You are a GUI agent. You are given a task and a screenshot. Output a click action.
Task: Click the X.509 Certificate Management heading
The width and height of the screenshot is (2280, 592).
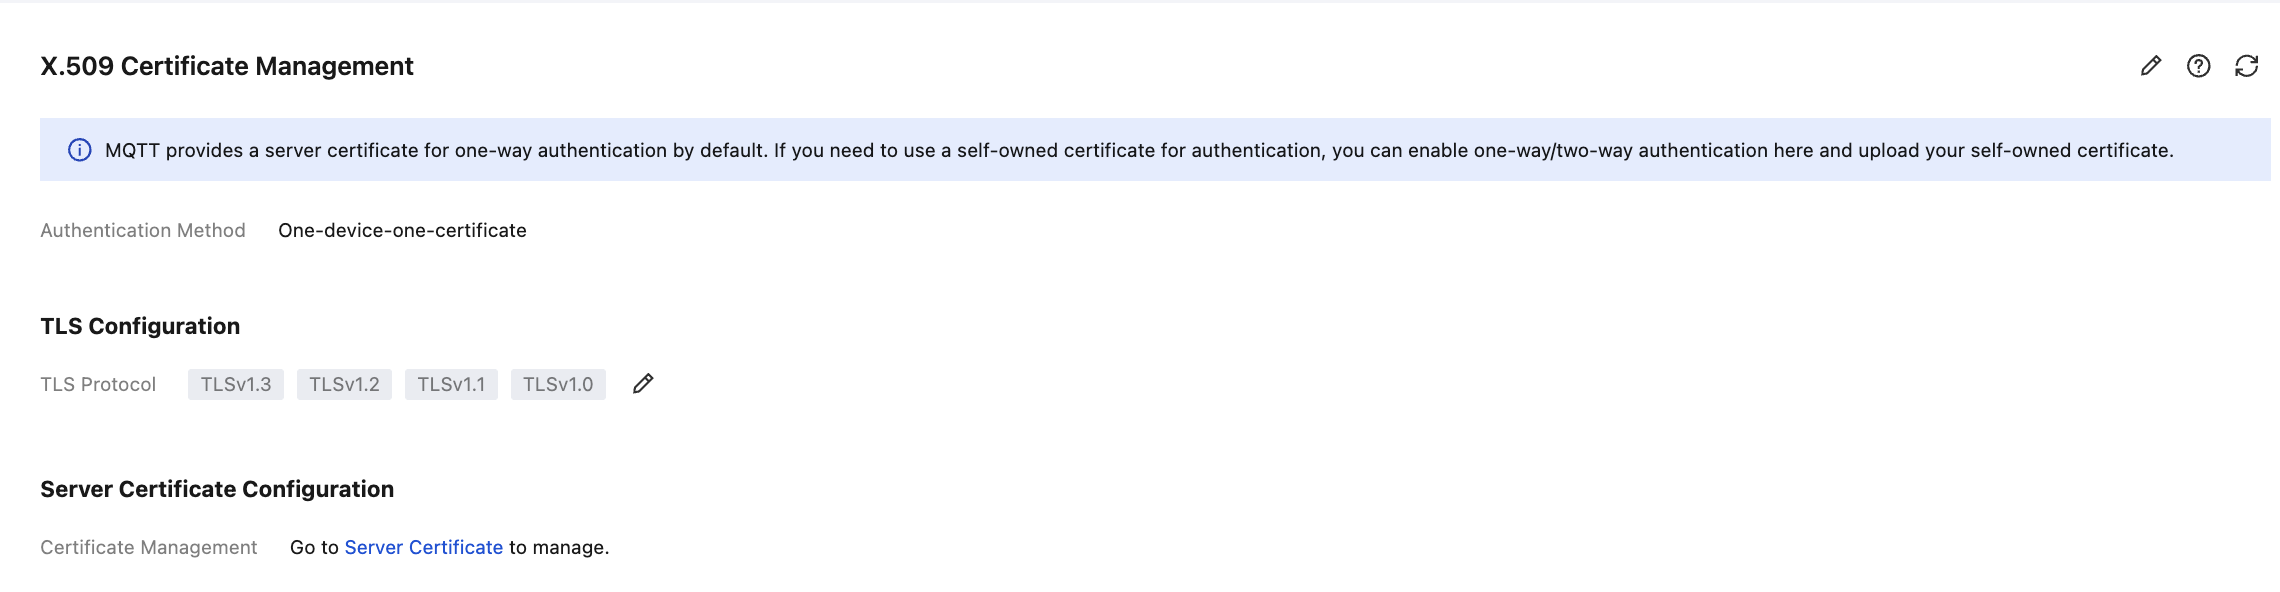pos(227,66)
